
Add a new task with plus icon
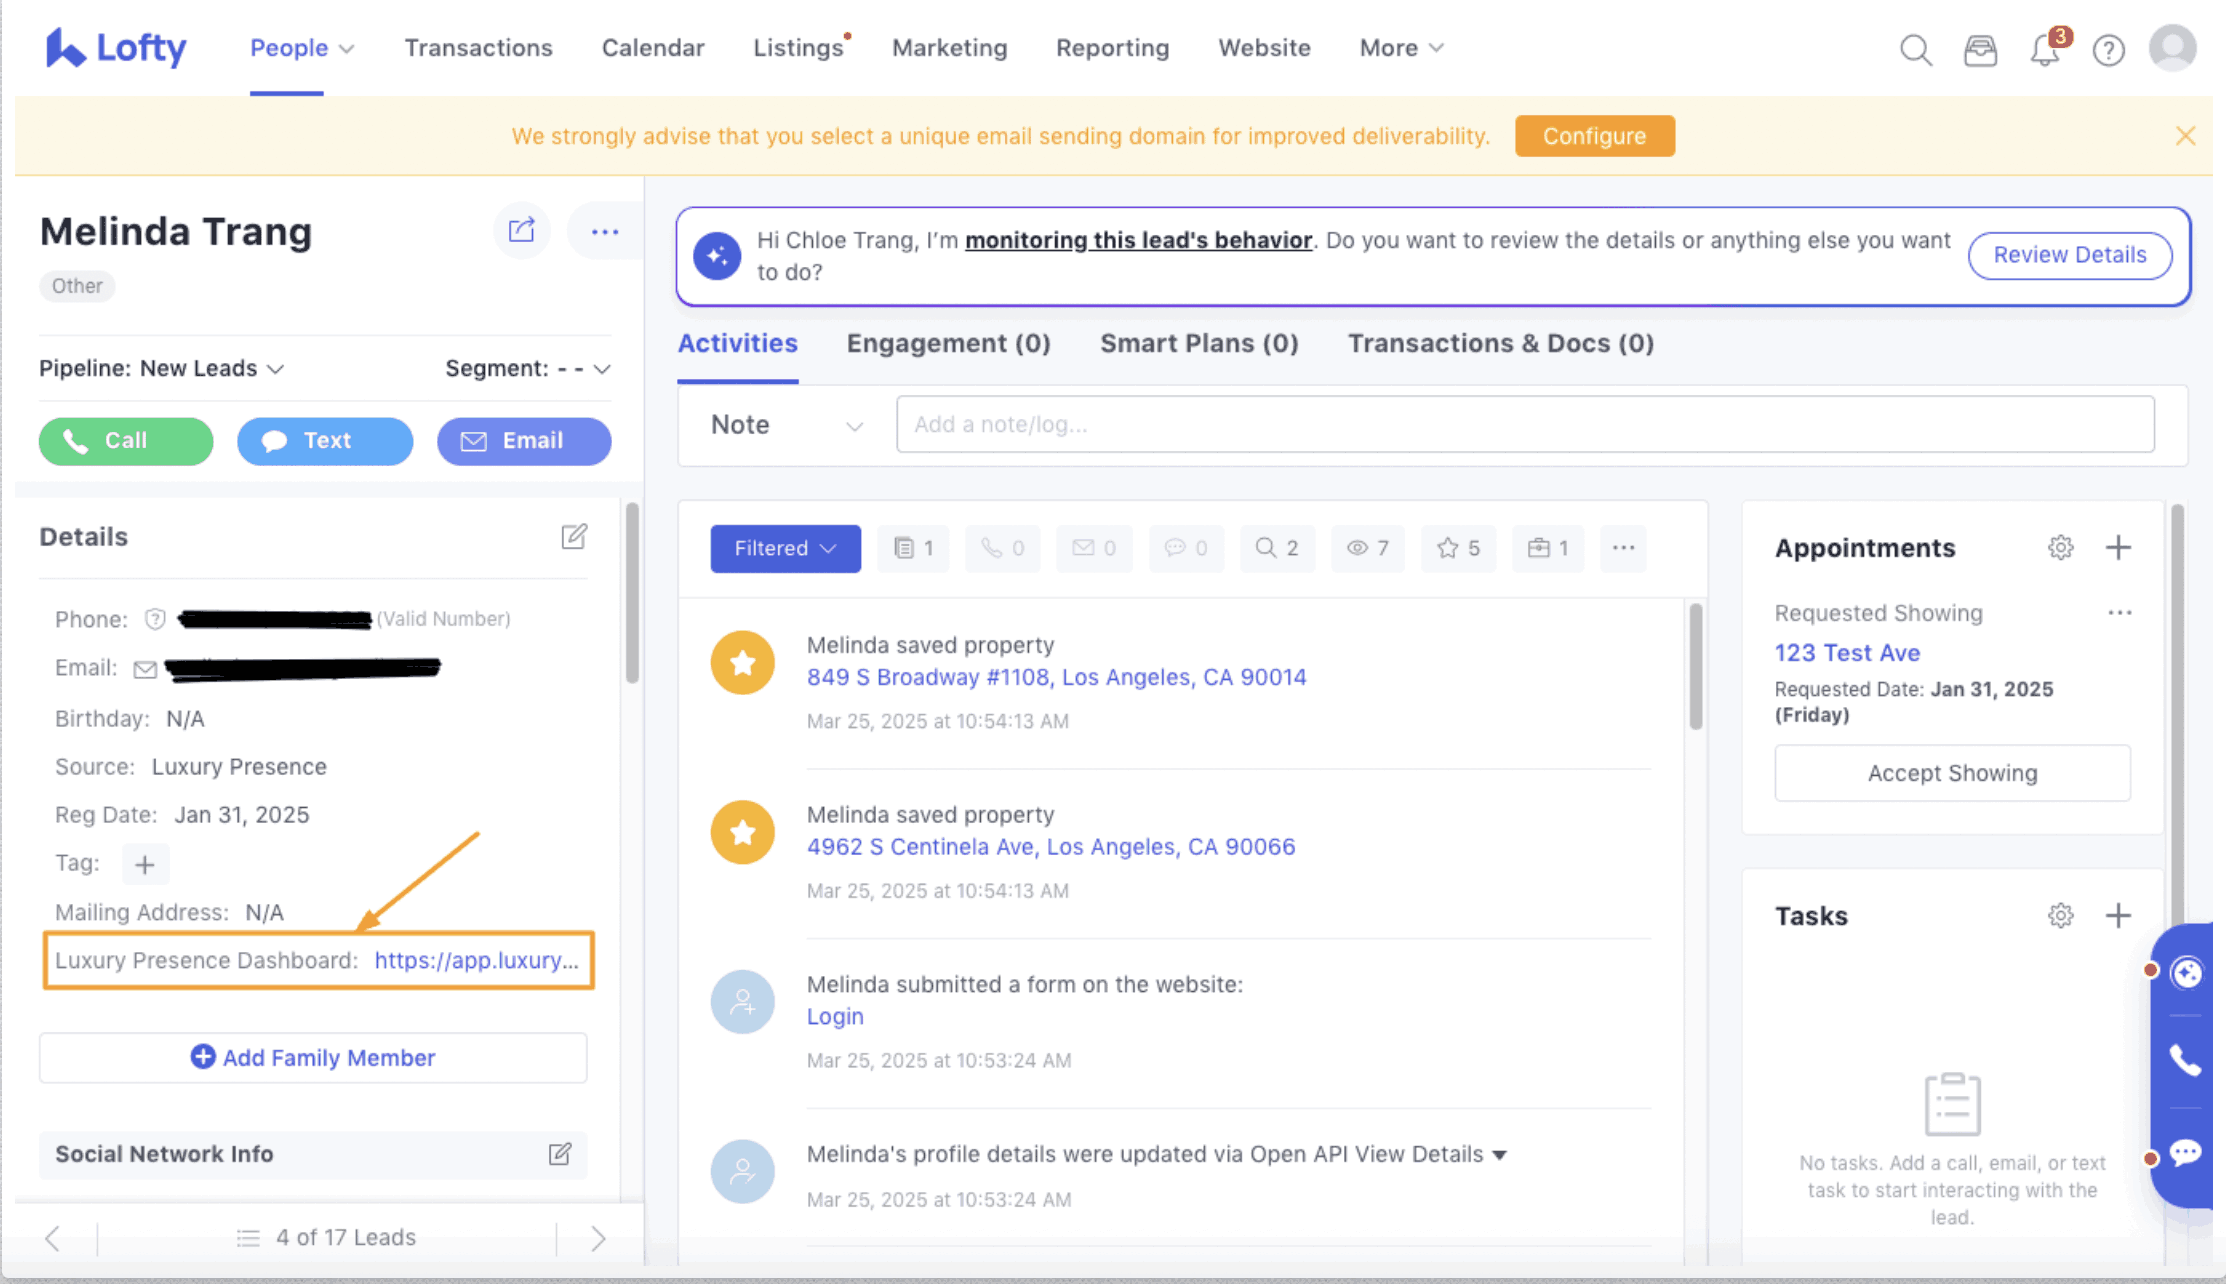[x=2118, y=916]
